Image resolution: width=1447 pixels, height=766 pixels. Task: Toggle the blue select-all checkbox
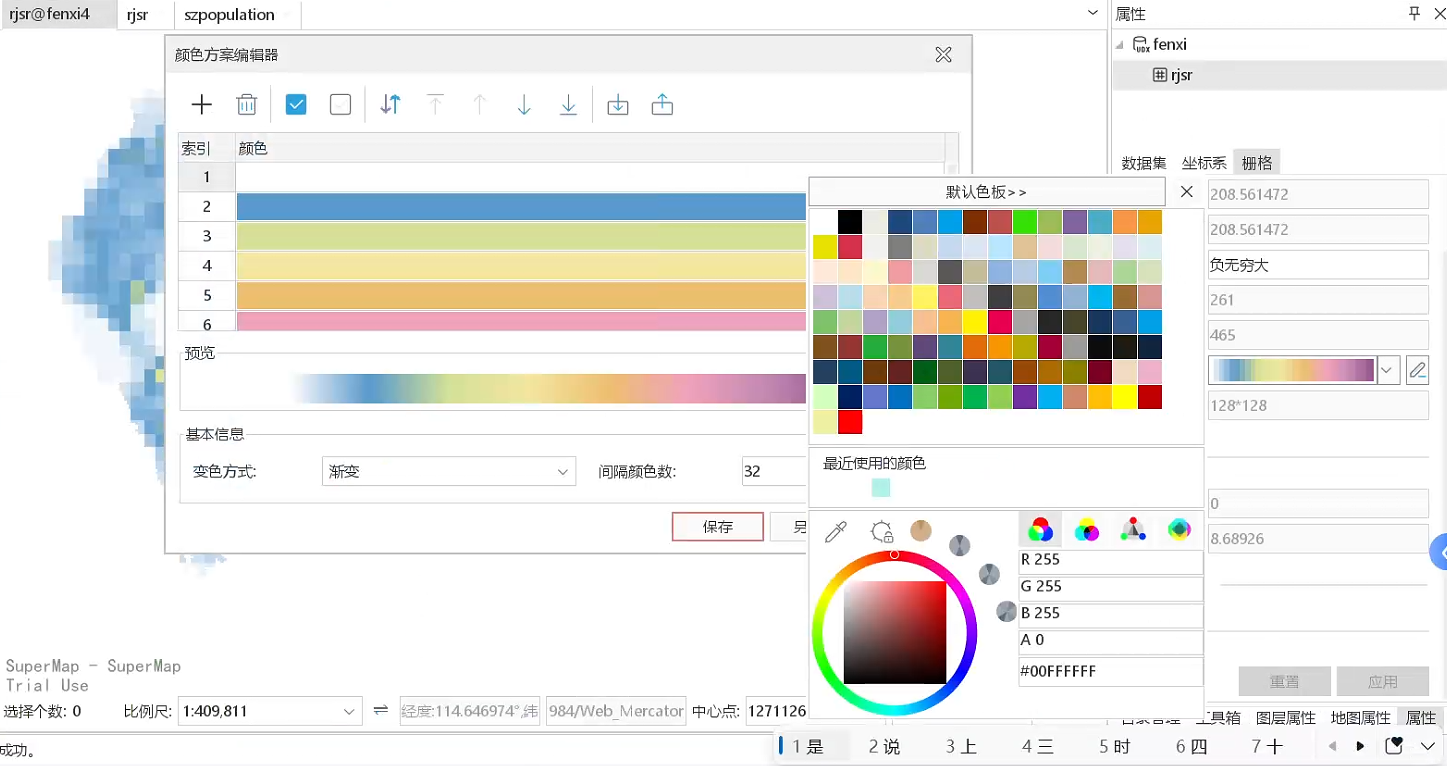296,105
